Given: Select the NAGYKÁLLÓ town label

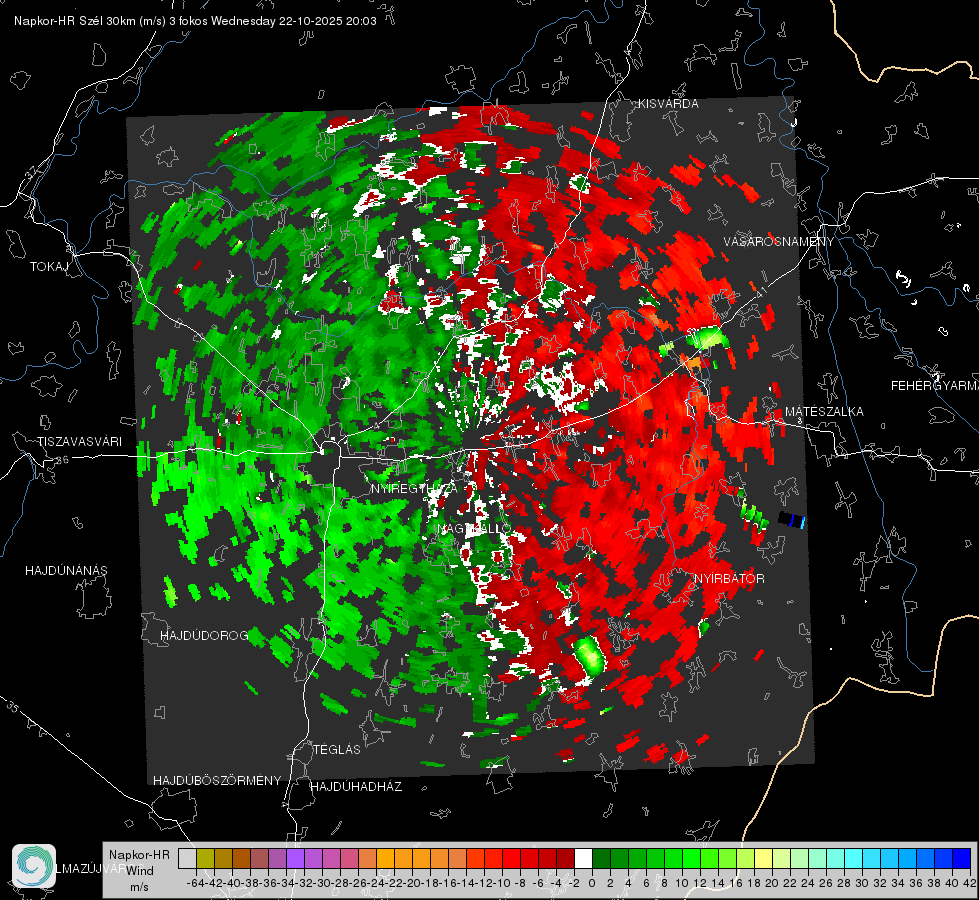Looking at the screenshot, I should [x=475, y=529].
